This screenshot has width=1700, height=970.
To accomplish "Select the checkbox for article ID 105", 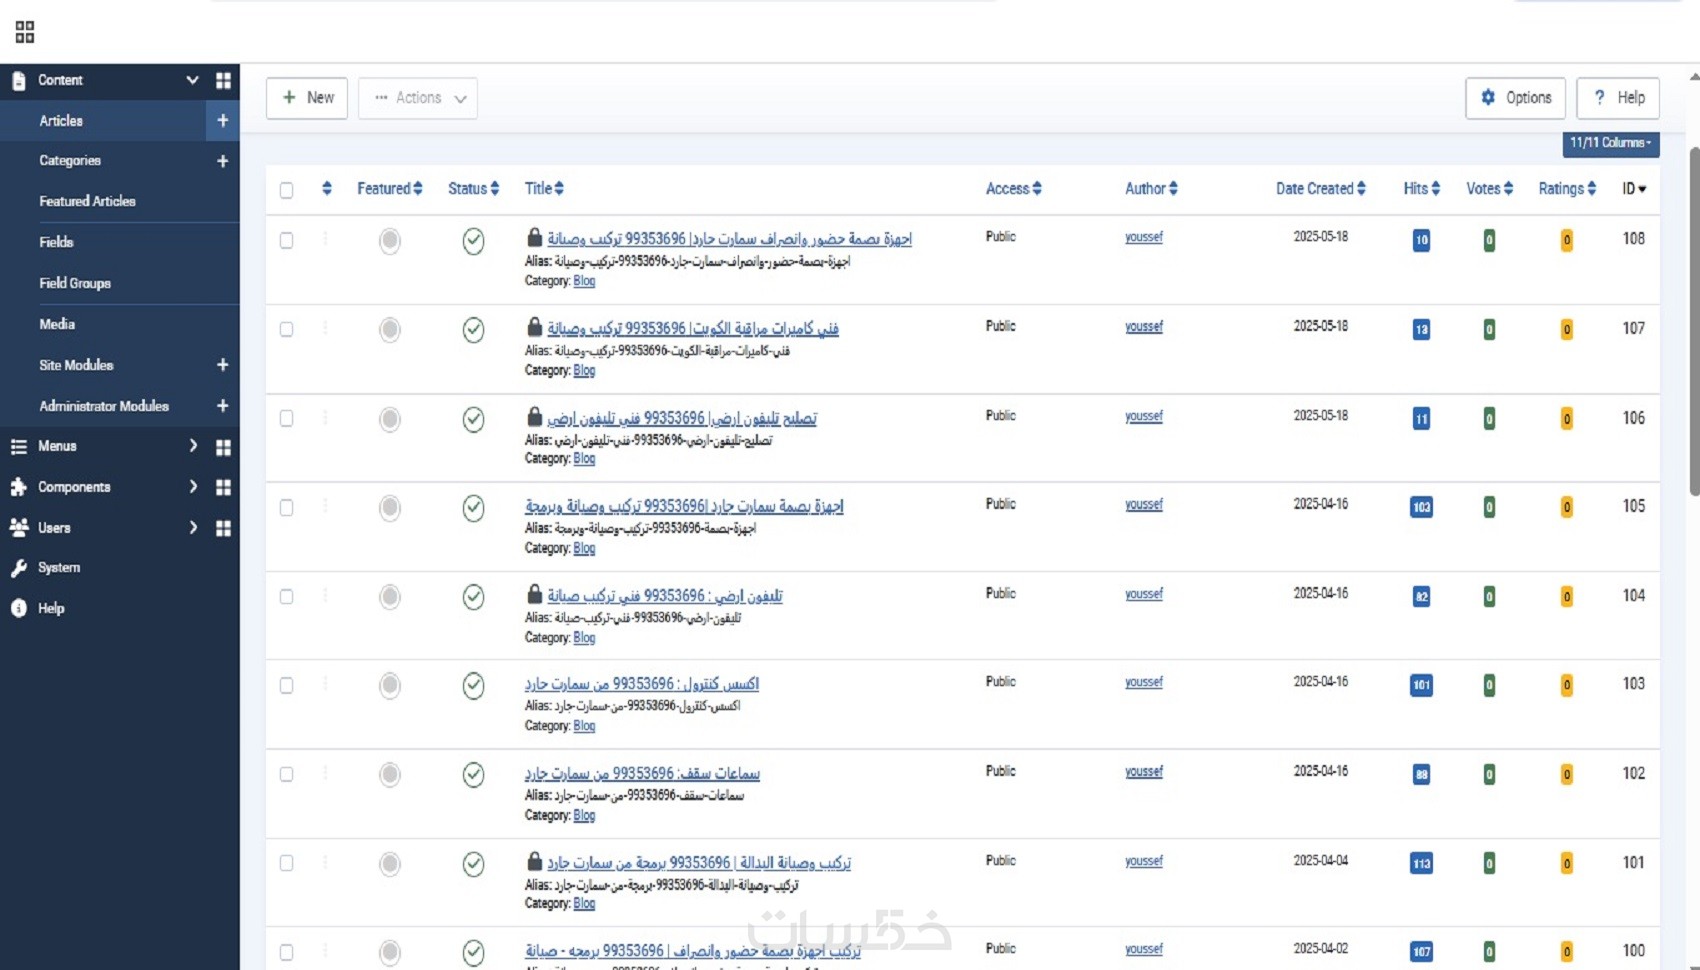I will pos(287,508).
